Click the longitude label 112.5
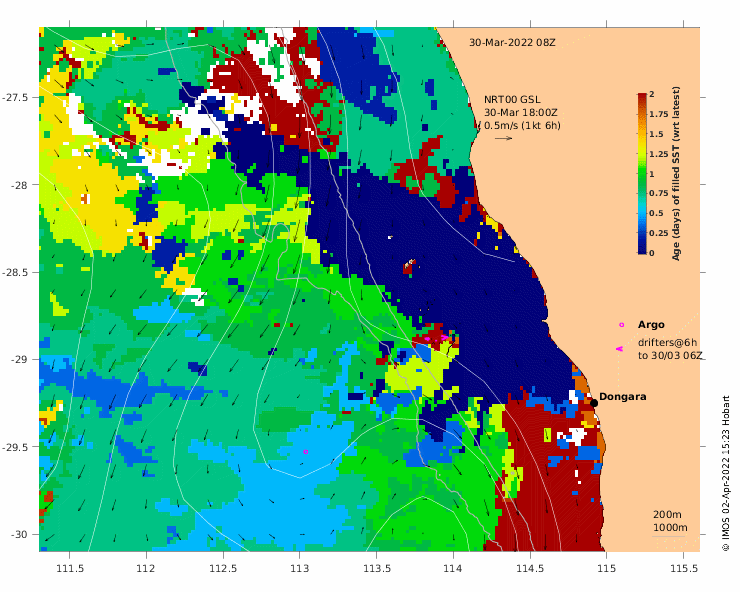The width and height of the screenshot is (740, 592). [x=223, y=568]
